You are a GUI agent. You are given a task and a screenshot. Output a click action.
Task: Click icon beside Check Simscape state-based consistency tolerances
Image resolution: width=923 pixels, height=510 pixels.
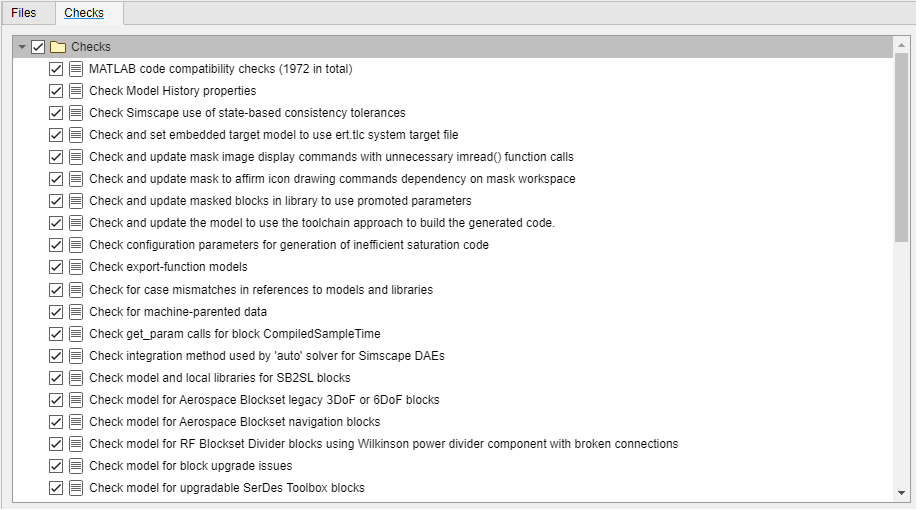point(76,113)
